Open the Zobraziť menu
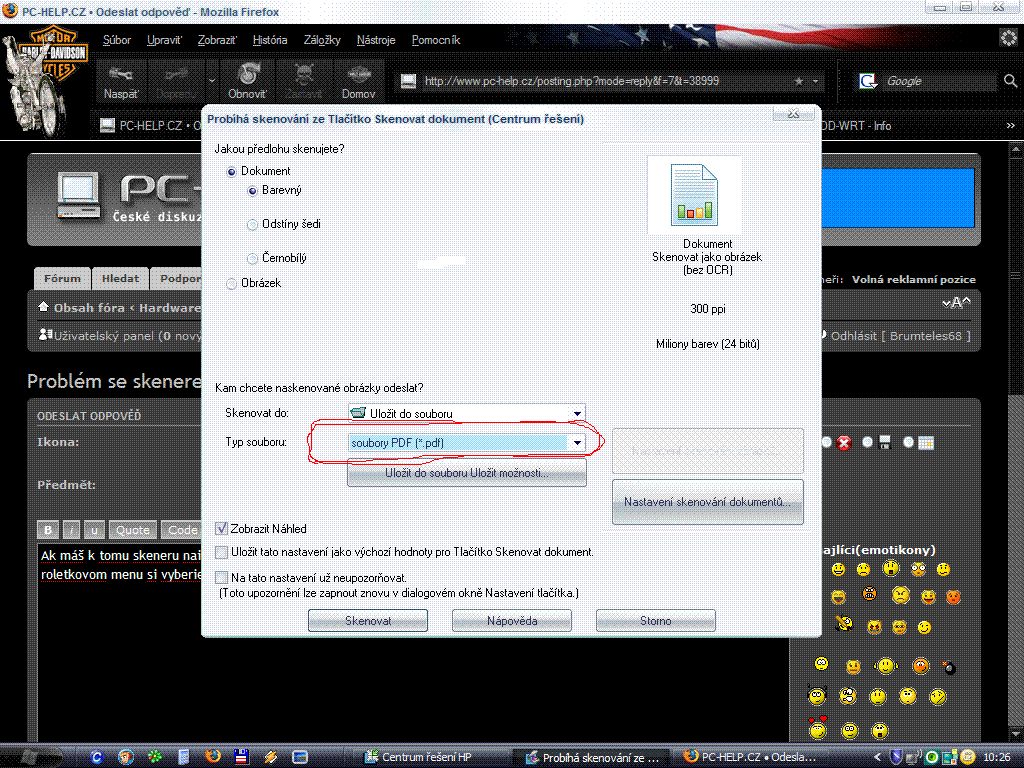1024x768 pixels. [x=217, y=40]
